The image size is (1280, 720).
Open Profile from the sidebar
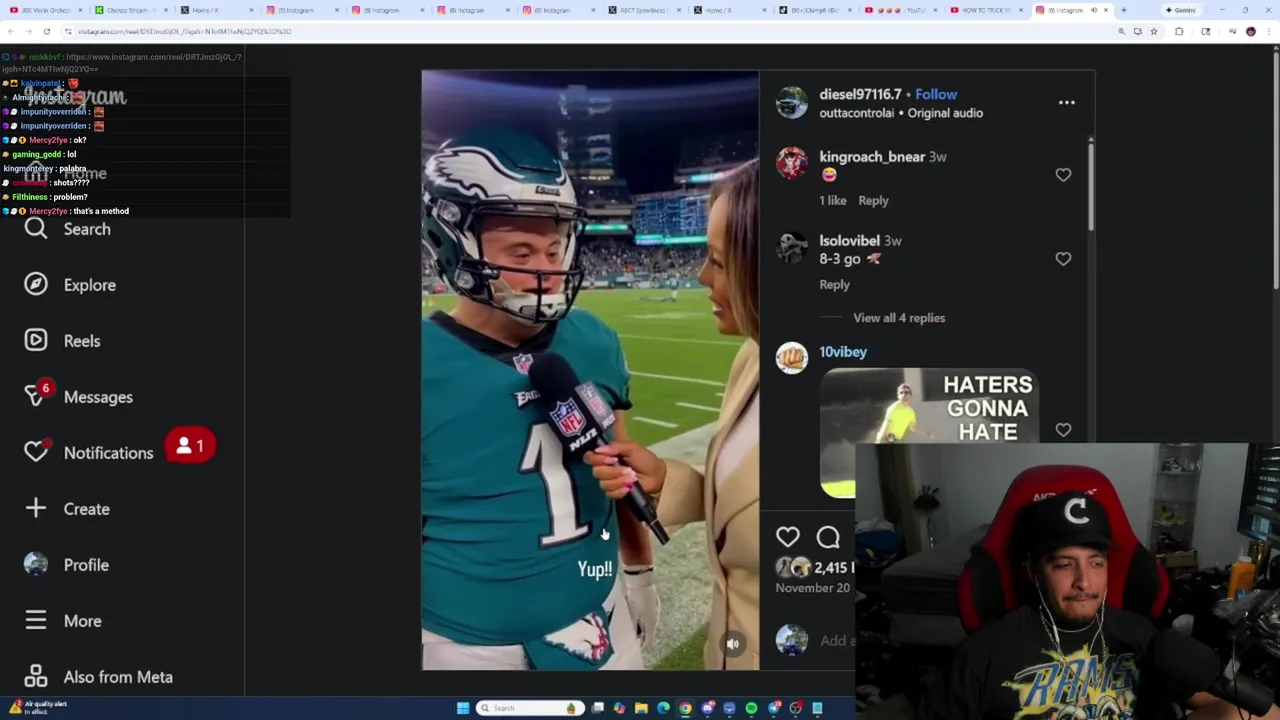click(x=66, y=565)
